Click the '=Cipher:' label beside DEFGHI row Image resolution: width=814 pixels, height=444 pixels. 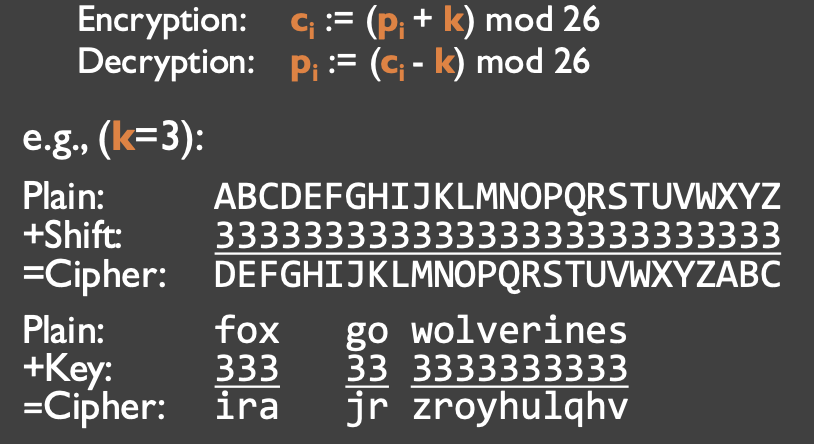94,276
